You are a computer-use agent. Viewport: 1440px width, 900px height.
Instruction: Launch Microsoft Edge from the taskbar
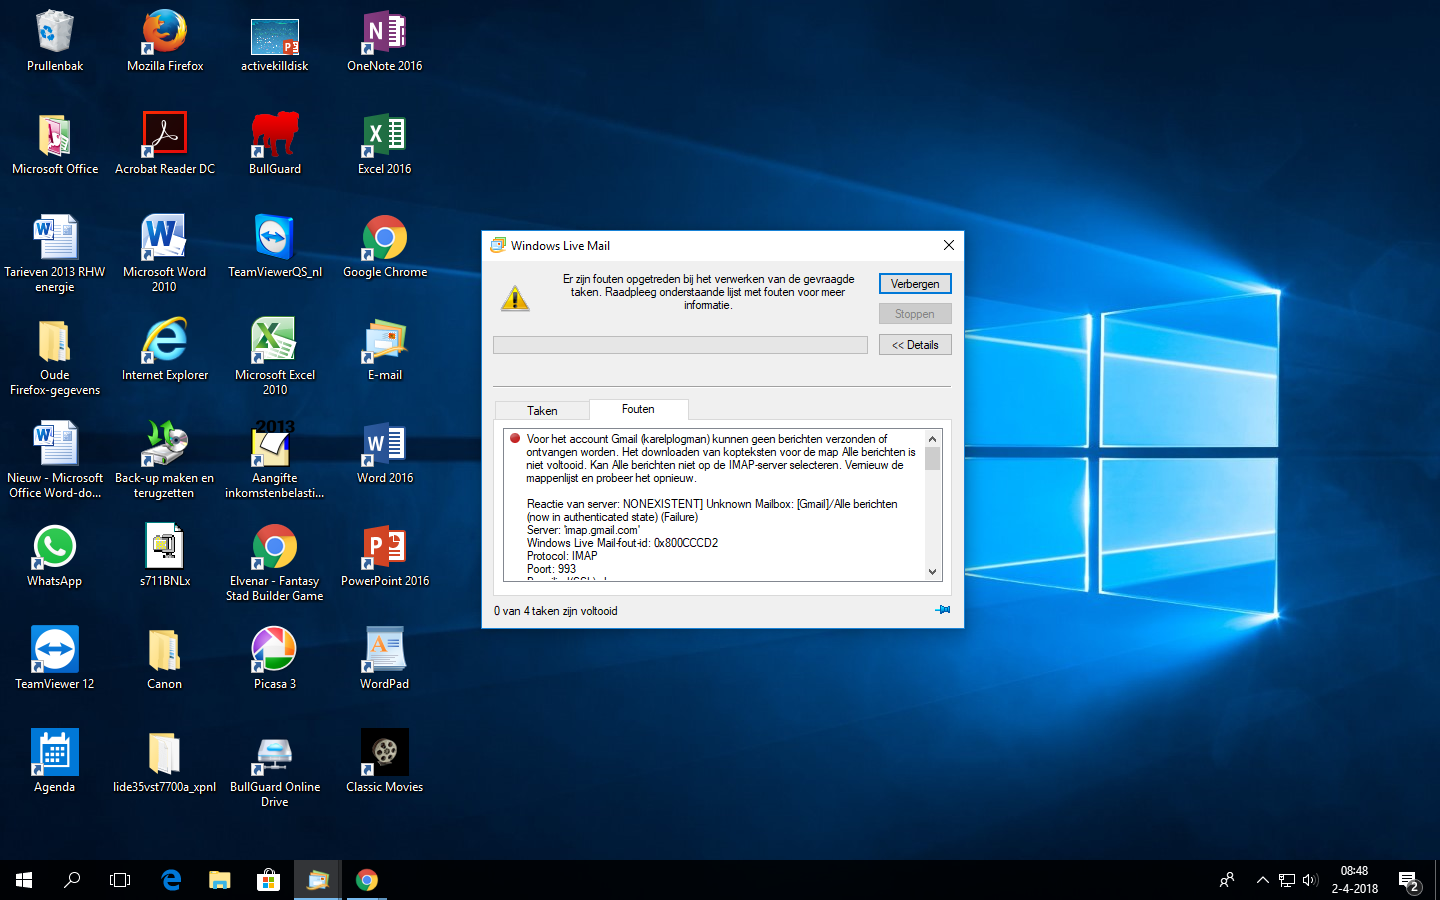point(171,880)
